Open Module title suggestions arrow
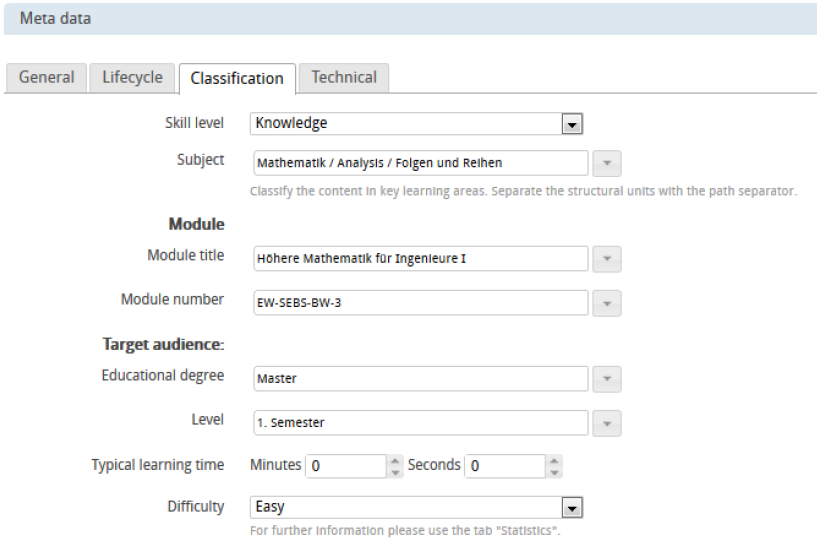 (x=607, y=259)
